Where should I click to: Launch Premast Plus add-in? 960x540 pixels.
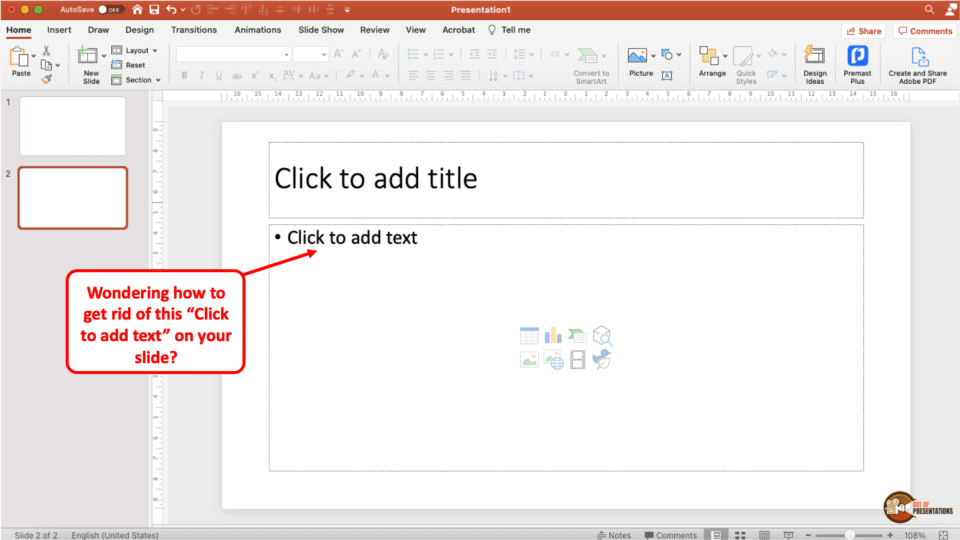[x=857, y=64]
